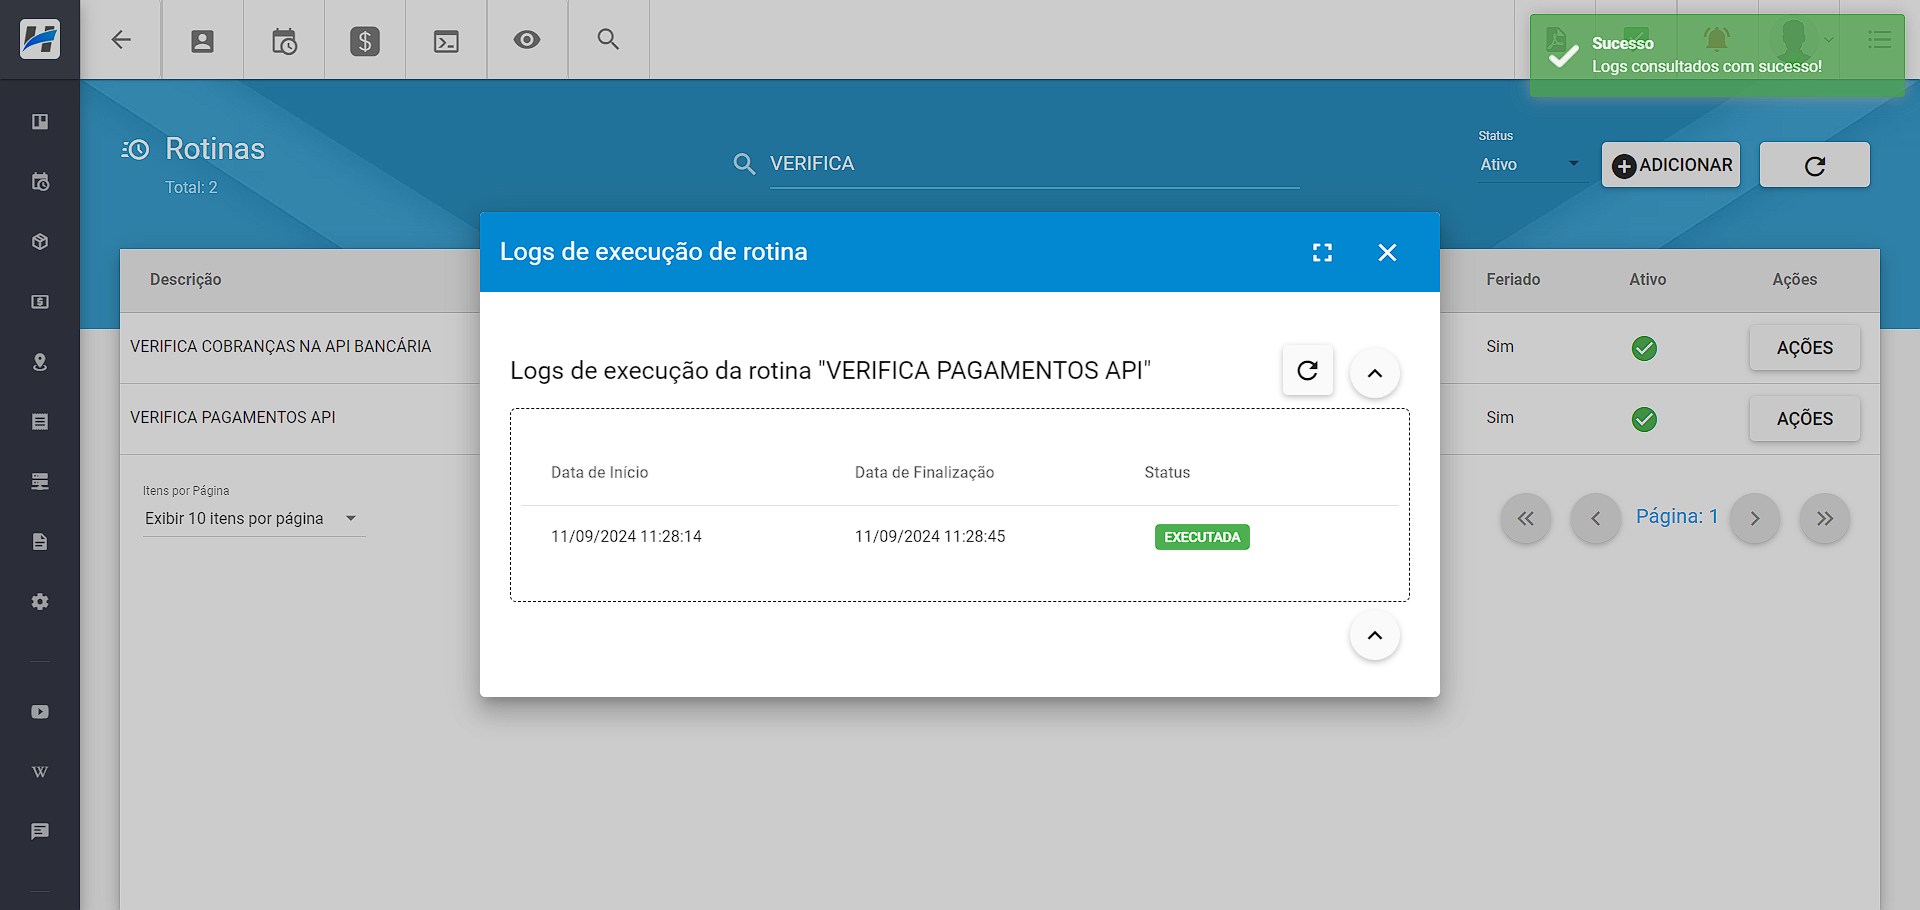Click the Ativo column header
1920x910 pixels.
(x=1647, y=280)
